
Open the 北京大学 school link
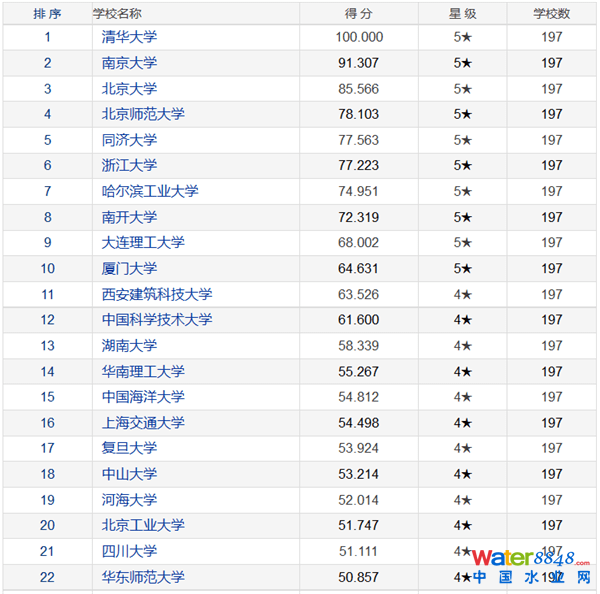tap(129, 89)
